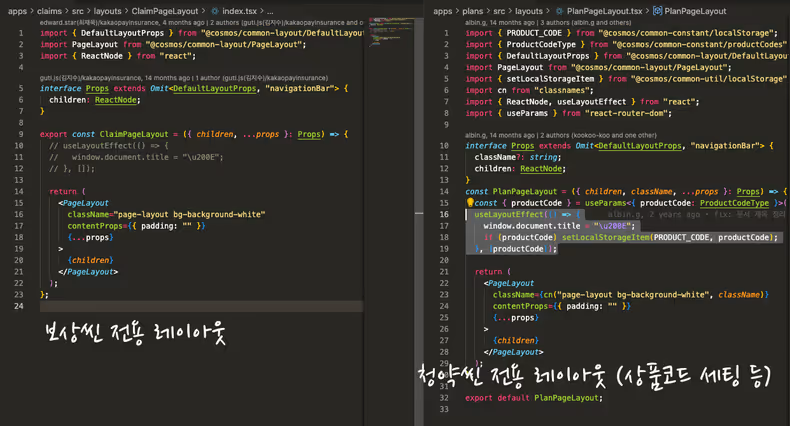
Task: Click ProductCodeType reference in useParams line
Action: coord(735,203)
